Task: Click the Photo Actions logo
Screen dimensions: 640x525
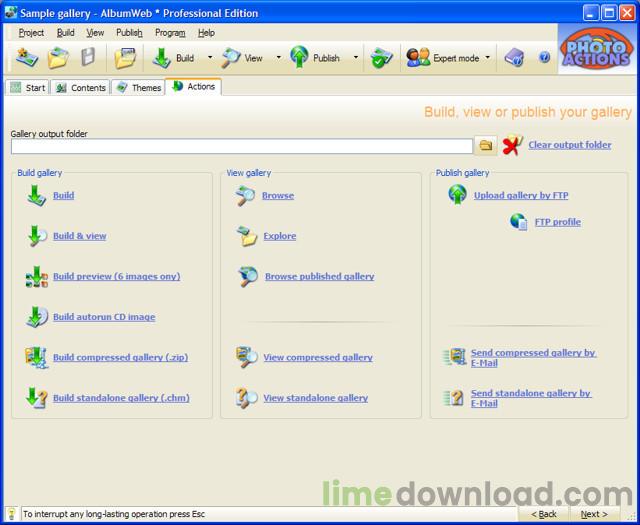Action: (597, 49)
